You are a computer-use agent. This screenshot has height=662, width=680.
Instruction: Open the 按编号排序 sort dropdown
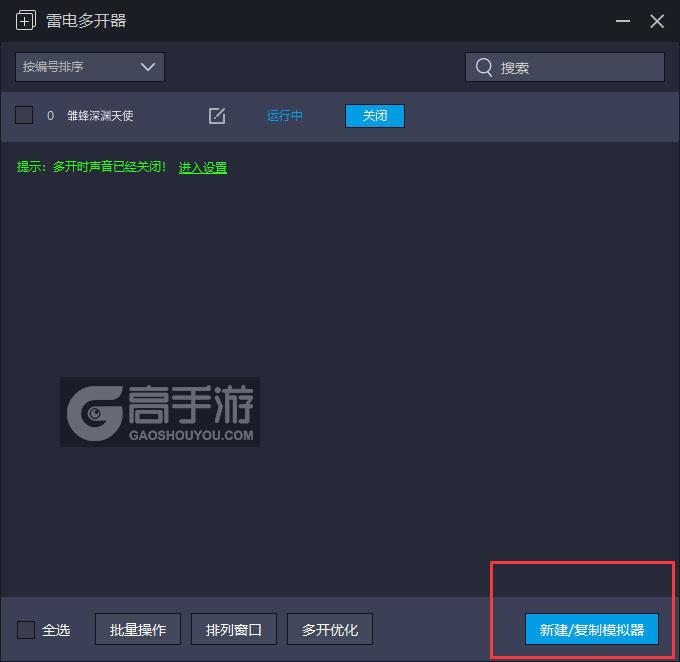pyautogui.click(x=90, y=67)
